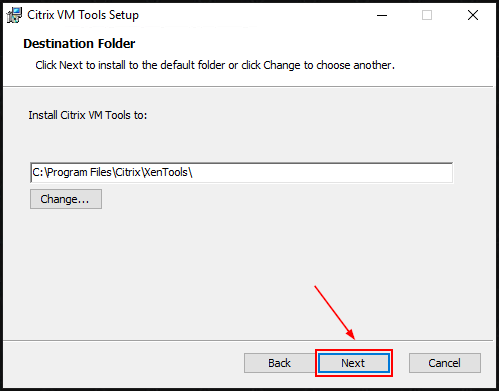
Task: Go Back to the previous setup page
Action: coord(279,363)
